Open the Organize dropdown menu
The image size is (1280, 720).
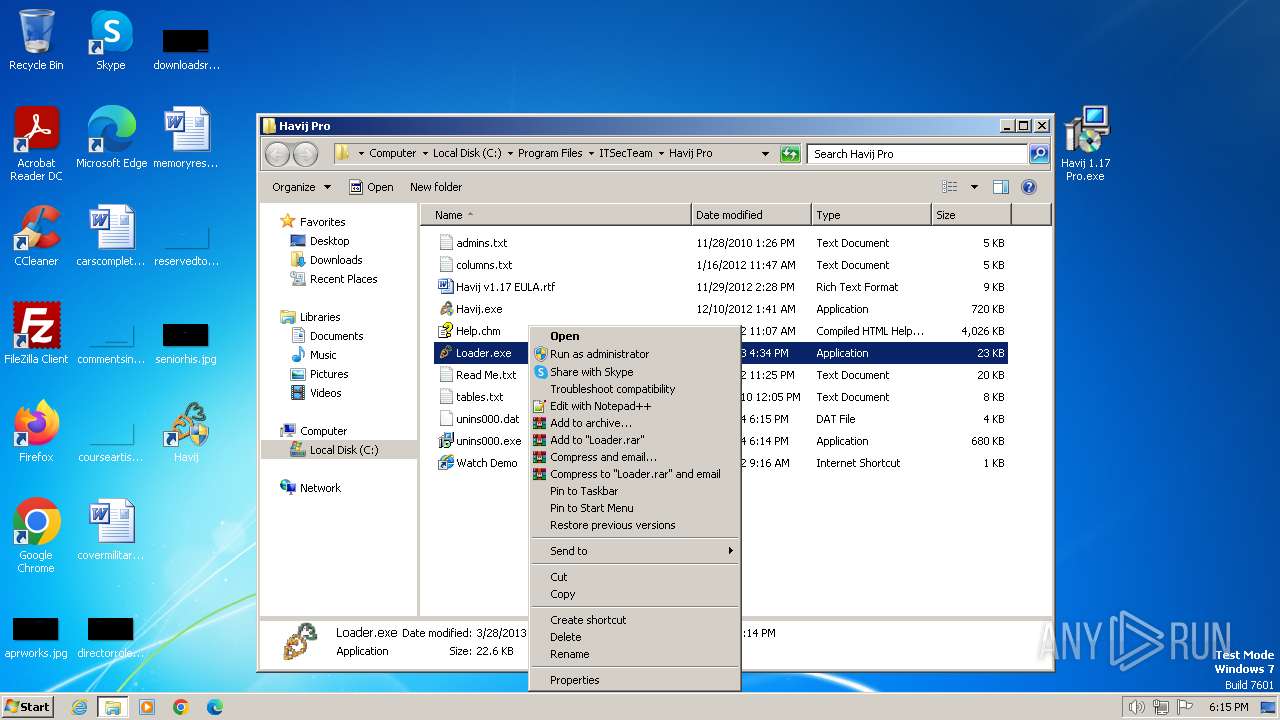tap(301, 187)
